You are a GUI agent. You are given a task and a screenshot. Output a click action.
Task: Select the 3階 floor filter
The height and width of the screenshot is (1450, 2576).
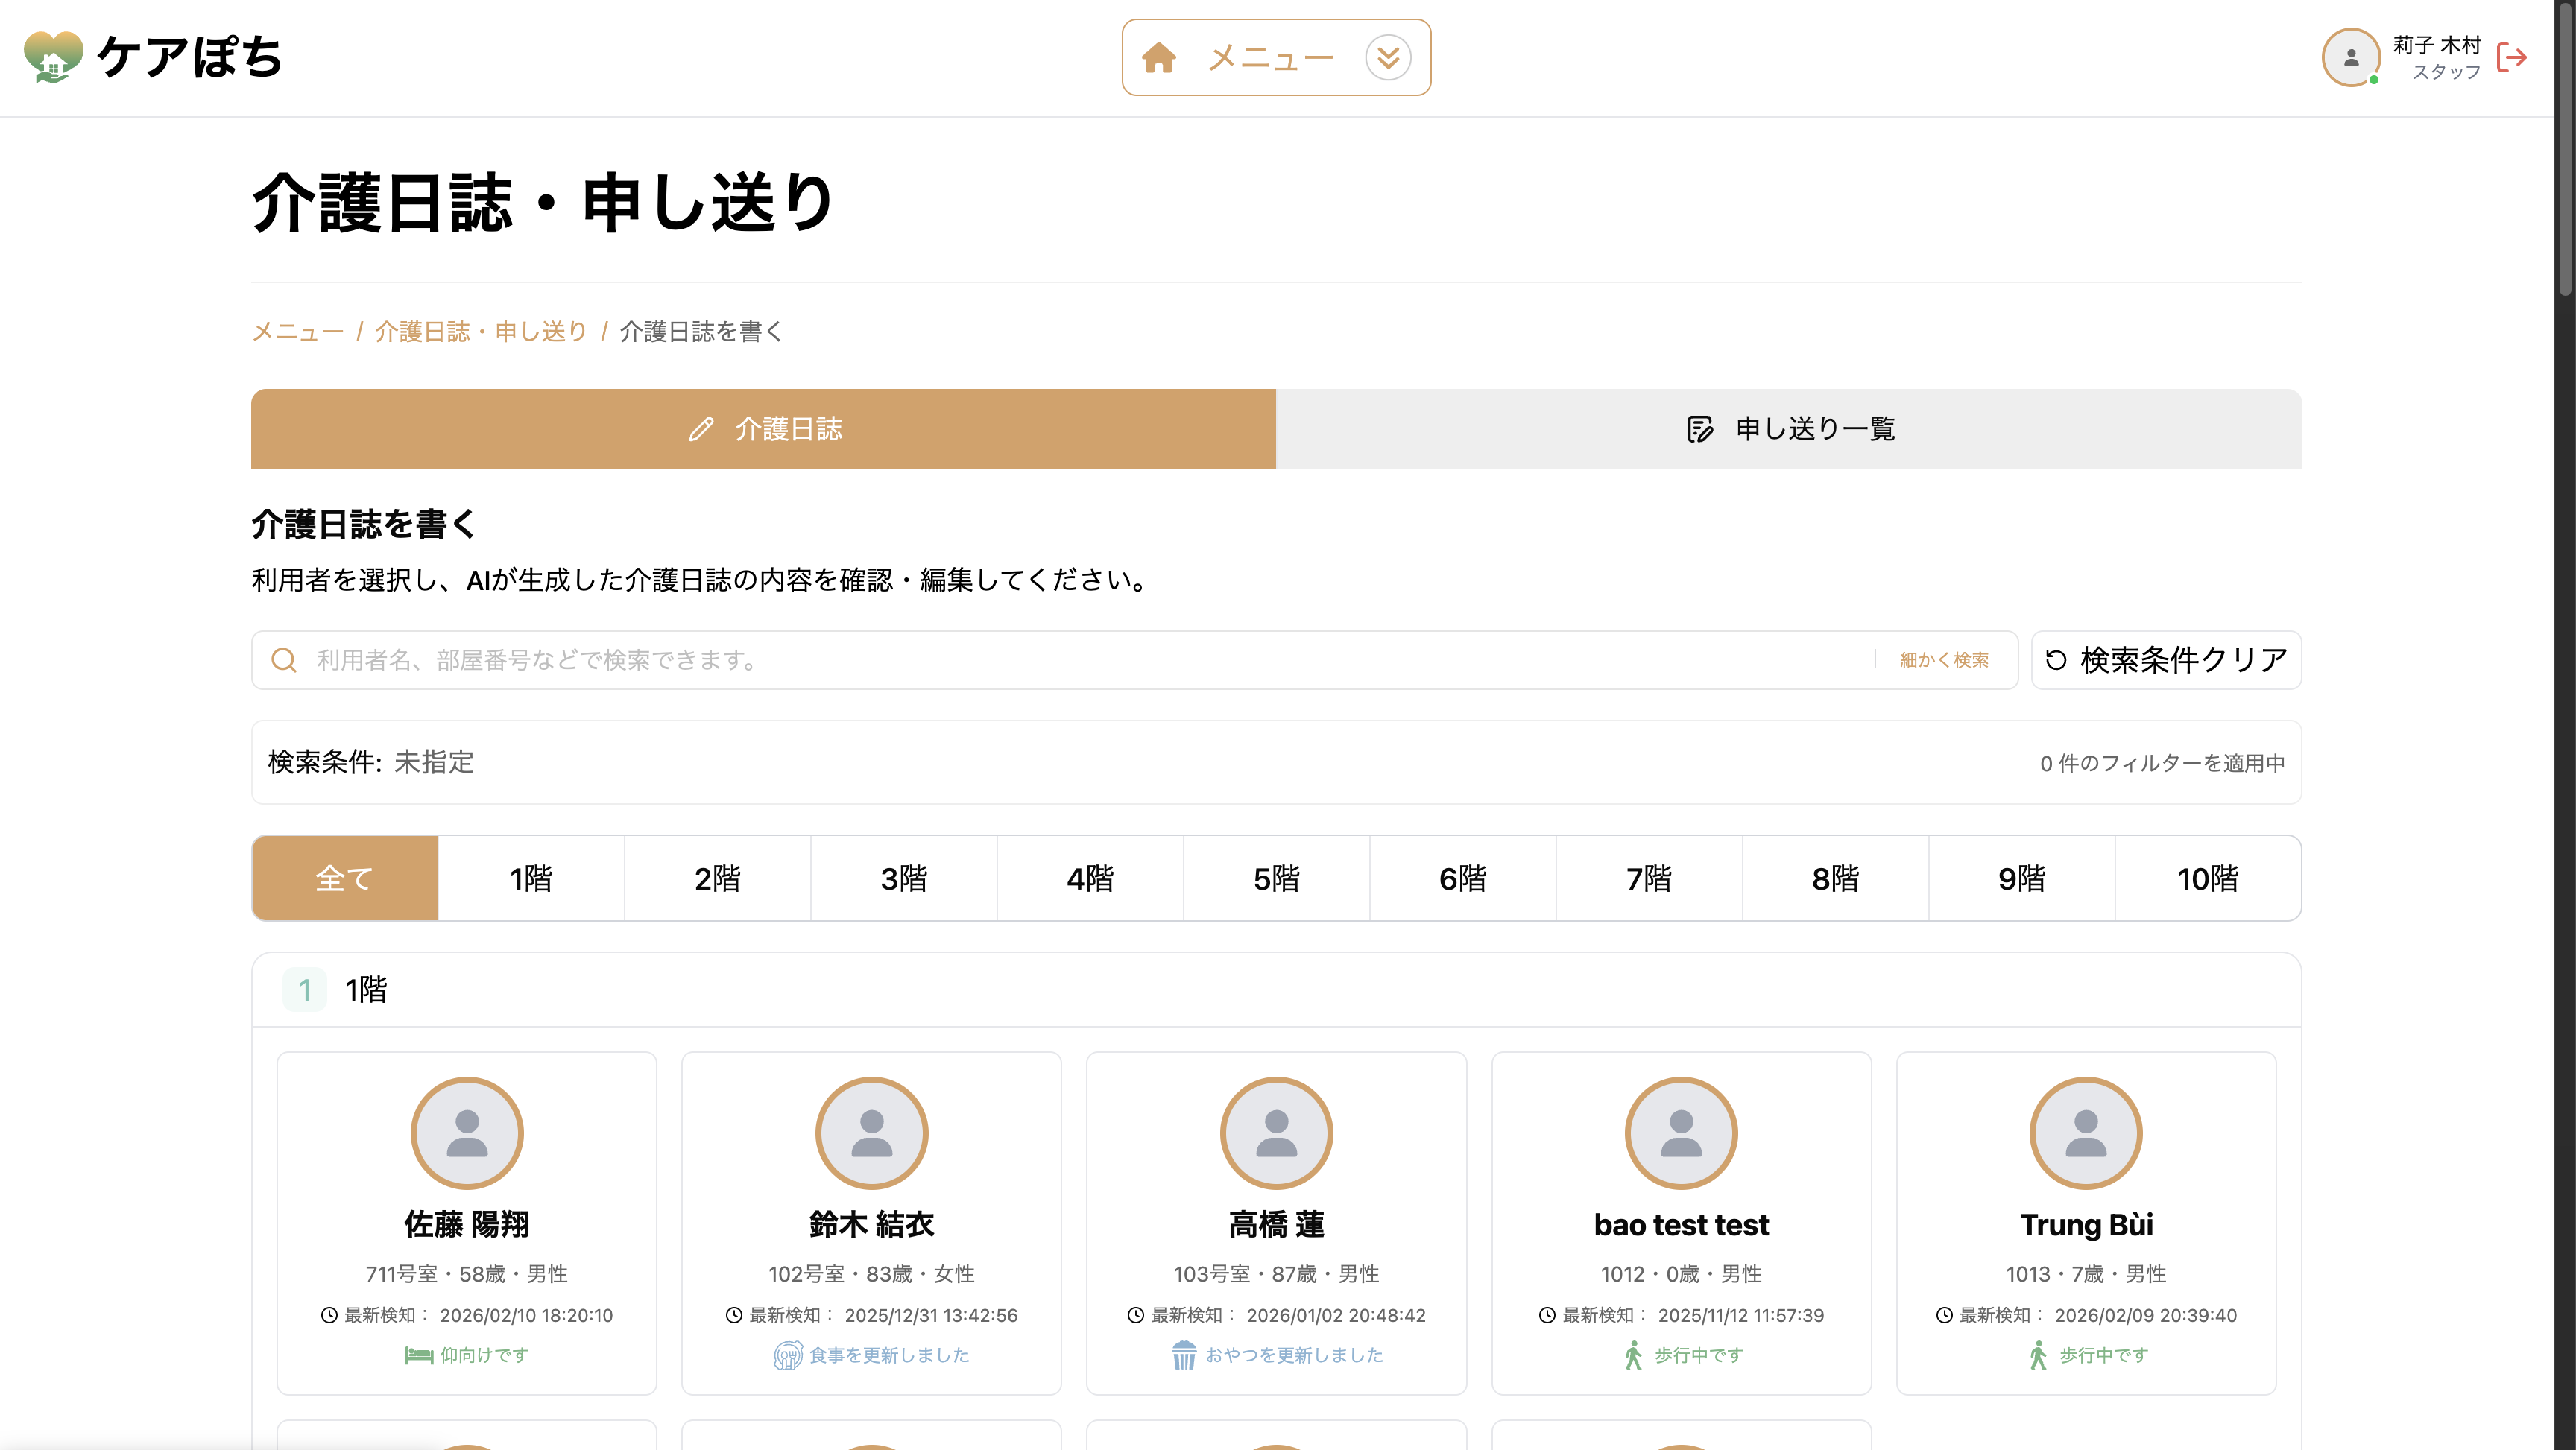click(x=904, y=878)
